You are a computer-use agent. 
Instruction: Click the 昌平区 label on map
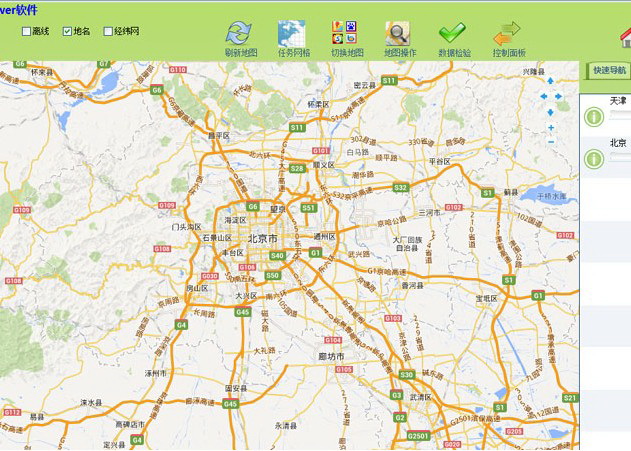219,136
